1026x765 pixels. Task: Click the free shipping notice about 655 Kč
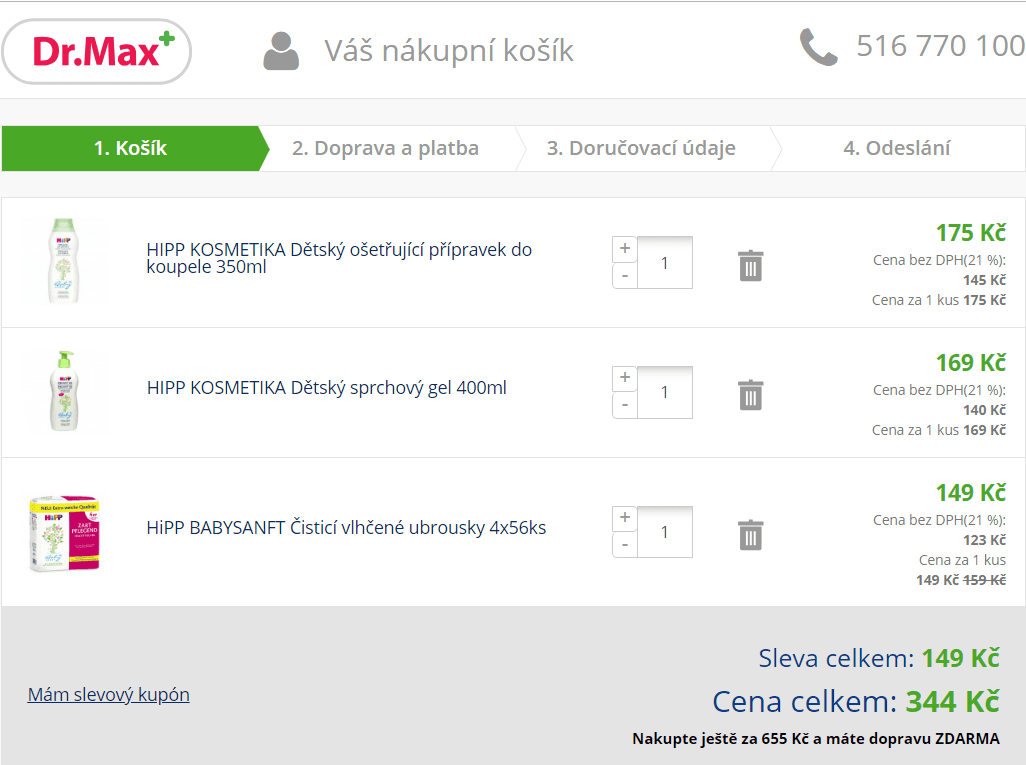click(x=816, y=739)
